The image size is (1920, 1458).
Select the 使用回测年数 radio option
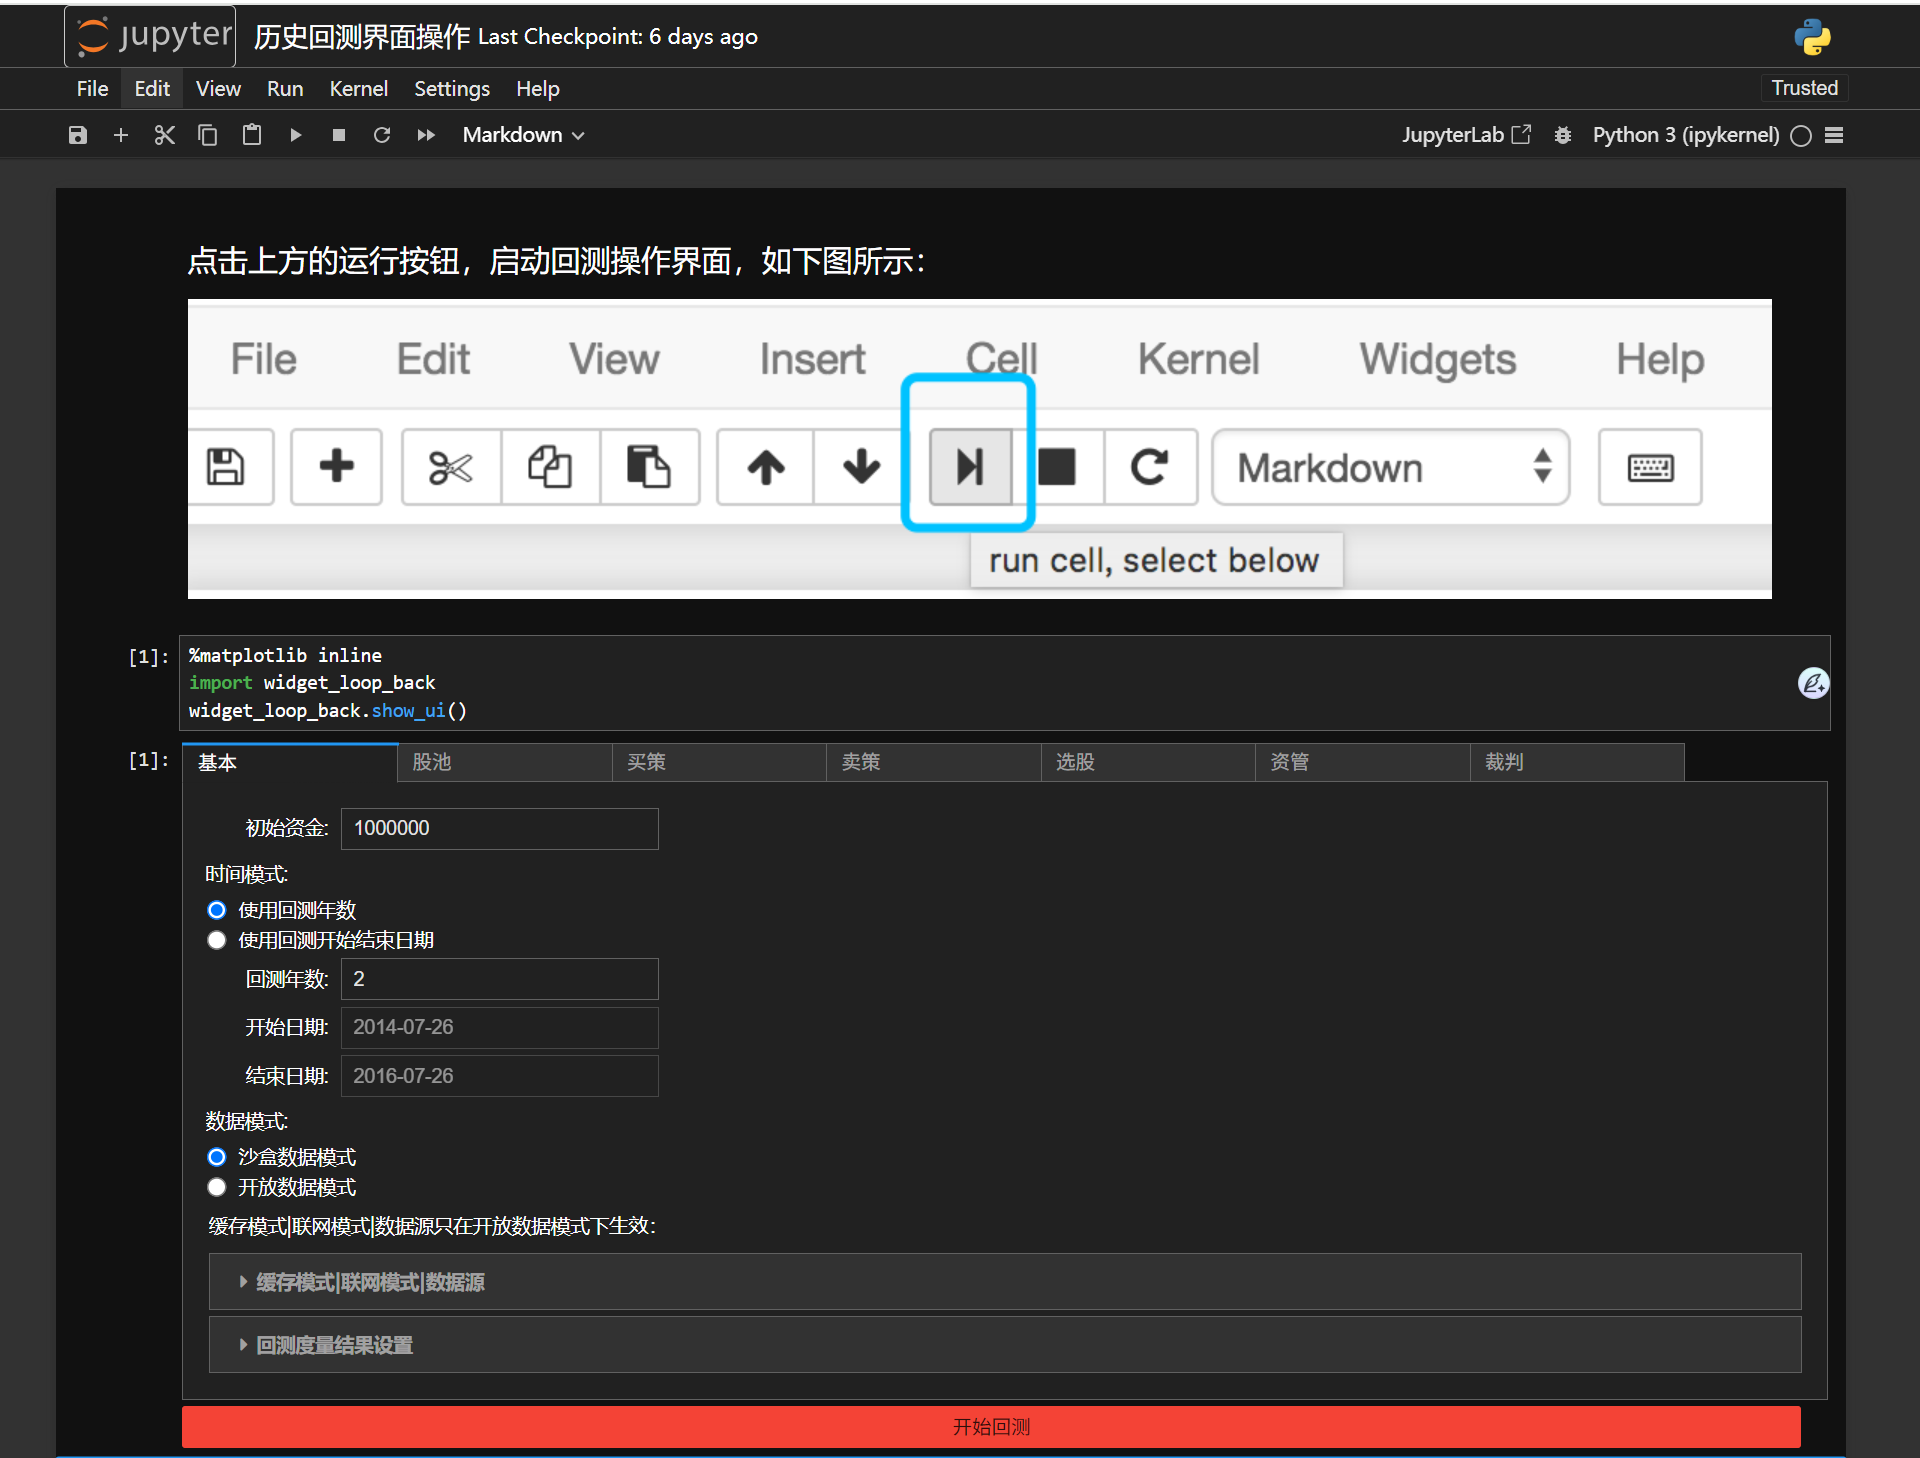(x=217, y=910)
